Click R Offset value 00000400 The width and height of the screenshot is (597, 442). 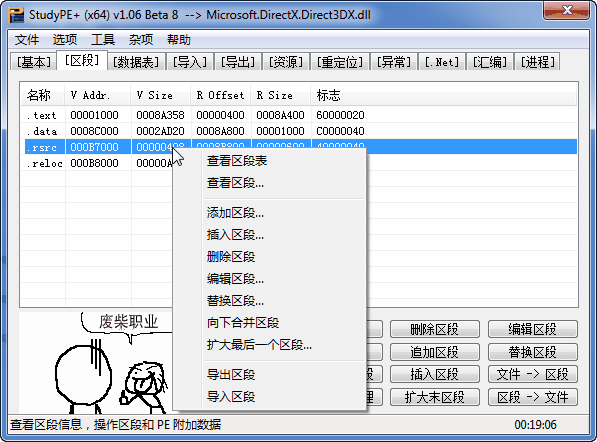tap(220, 115)
